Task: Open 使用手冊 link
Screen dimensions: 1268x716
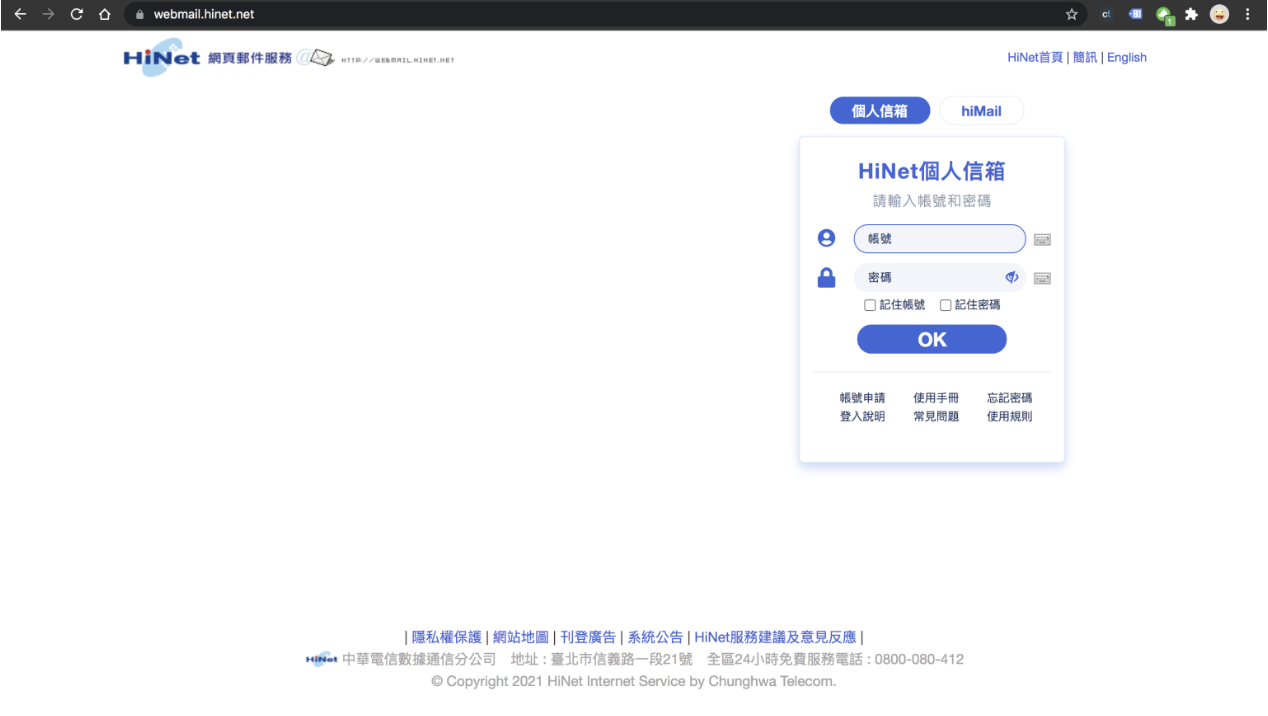Action: pyautogui.click(x=936, y=398)
